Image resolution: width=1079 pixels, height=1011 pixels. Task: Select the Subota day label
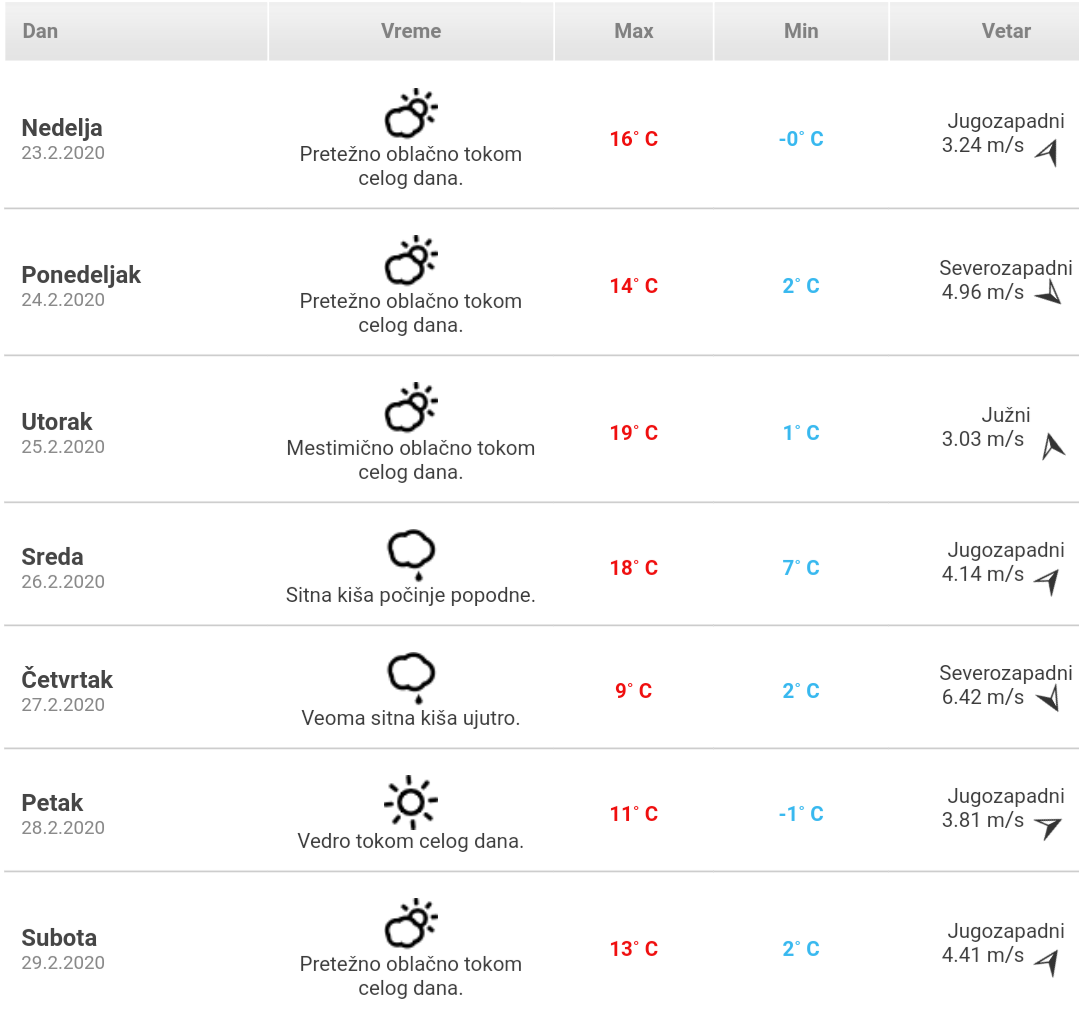pos(59,938)
